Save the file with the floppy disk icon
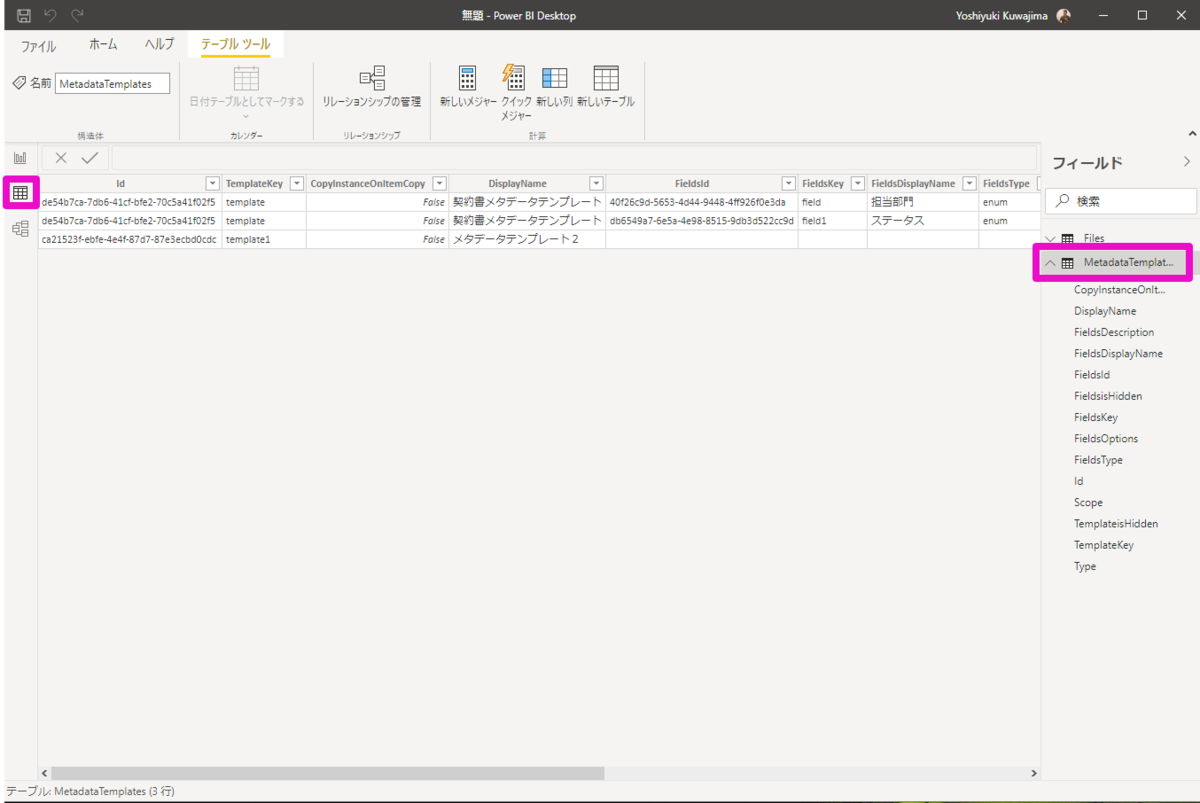The width and height of the screenshot is (1200, 803). [x=24, y=16]
